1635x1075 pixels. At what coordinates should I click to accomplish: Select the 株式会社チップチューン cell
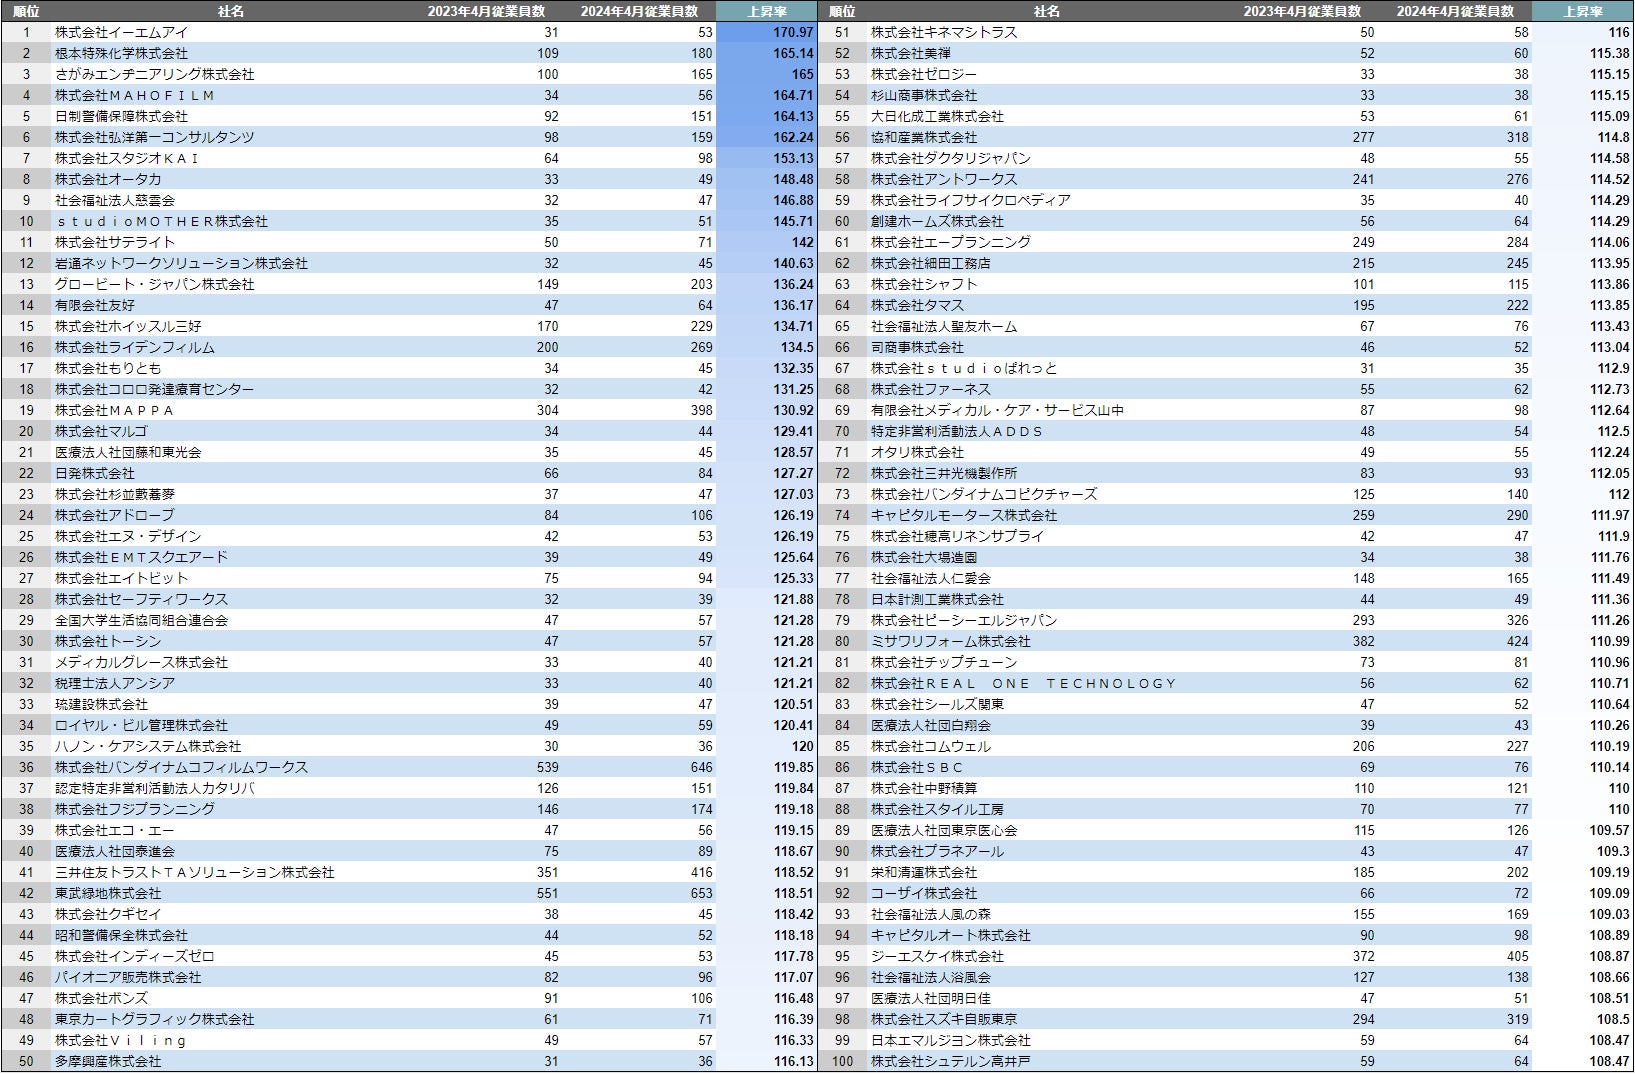944,662
